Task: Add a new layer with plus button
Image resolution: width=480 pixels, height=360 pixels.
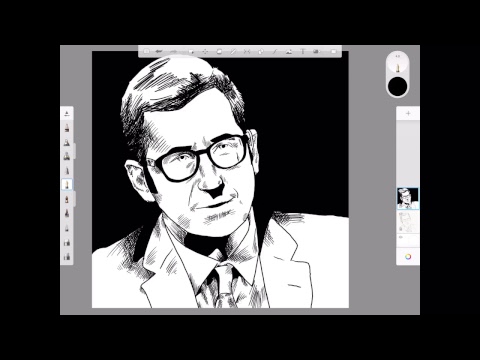Action: [x=408, y=114]
